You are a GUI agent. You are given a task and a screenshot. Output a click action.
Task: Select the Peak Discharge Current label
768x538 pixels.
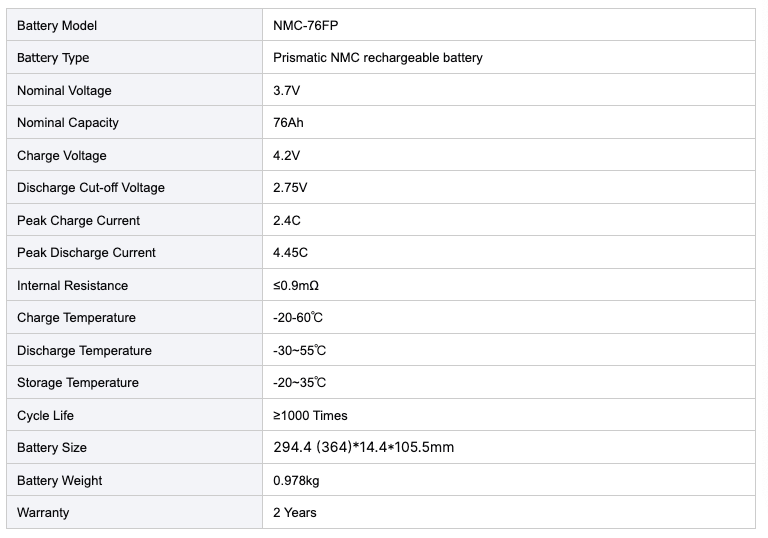[86, 253]
